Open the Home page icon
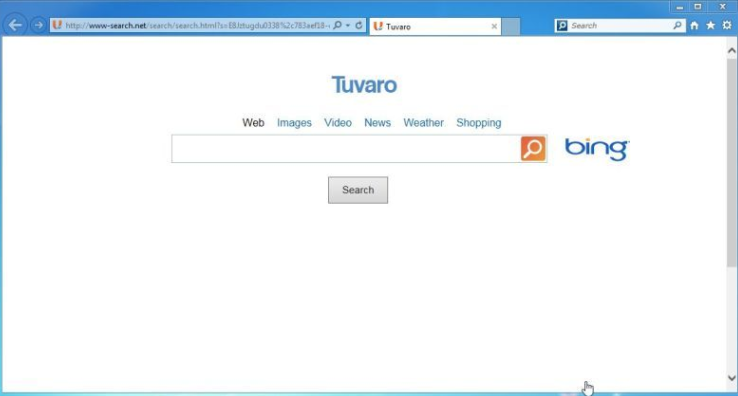Image resolution: width=738 pixels, height=396 pixels. point(694,25)
